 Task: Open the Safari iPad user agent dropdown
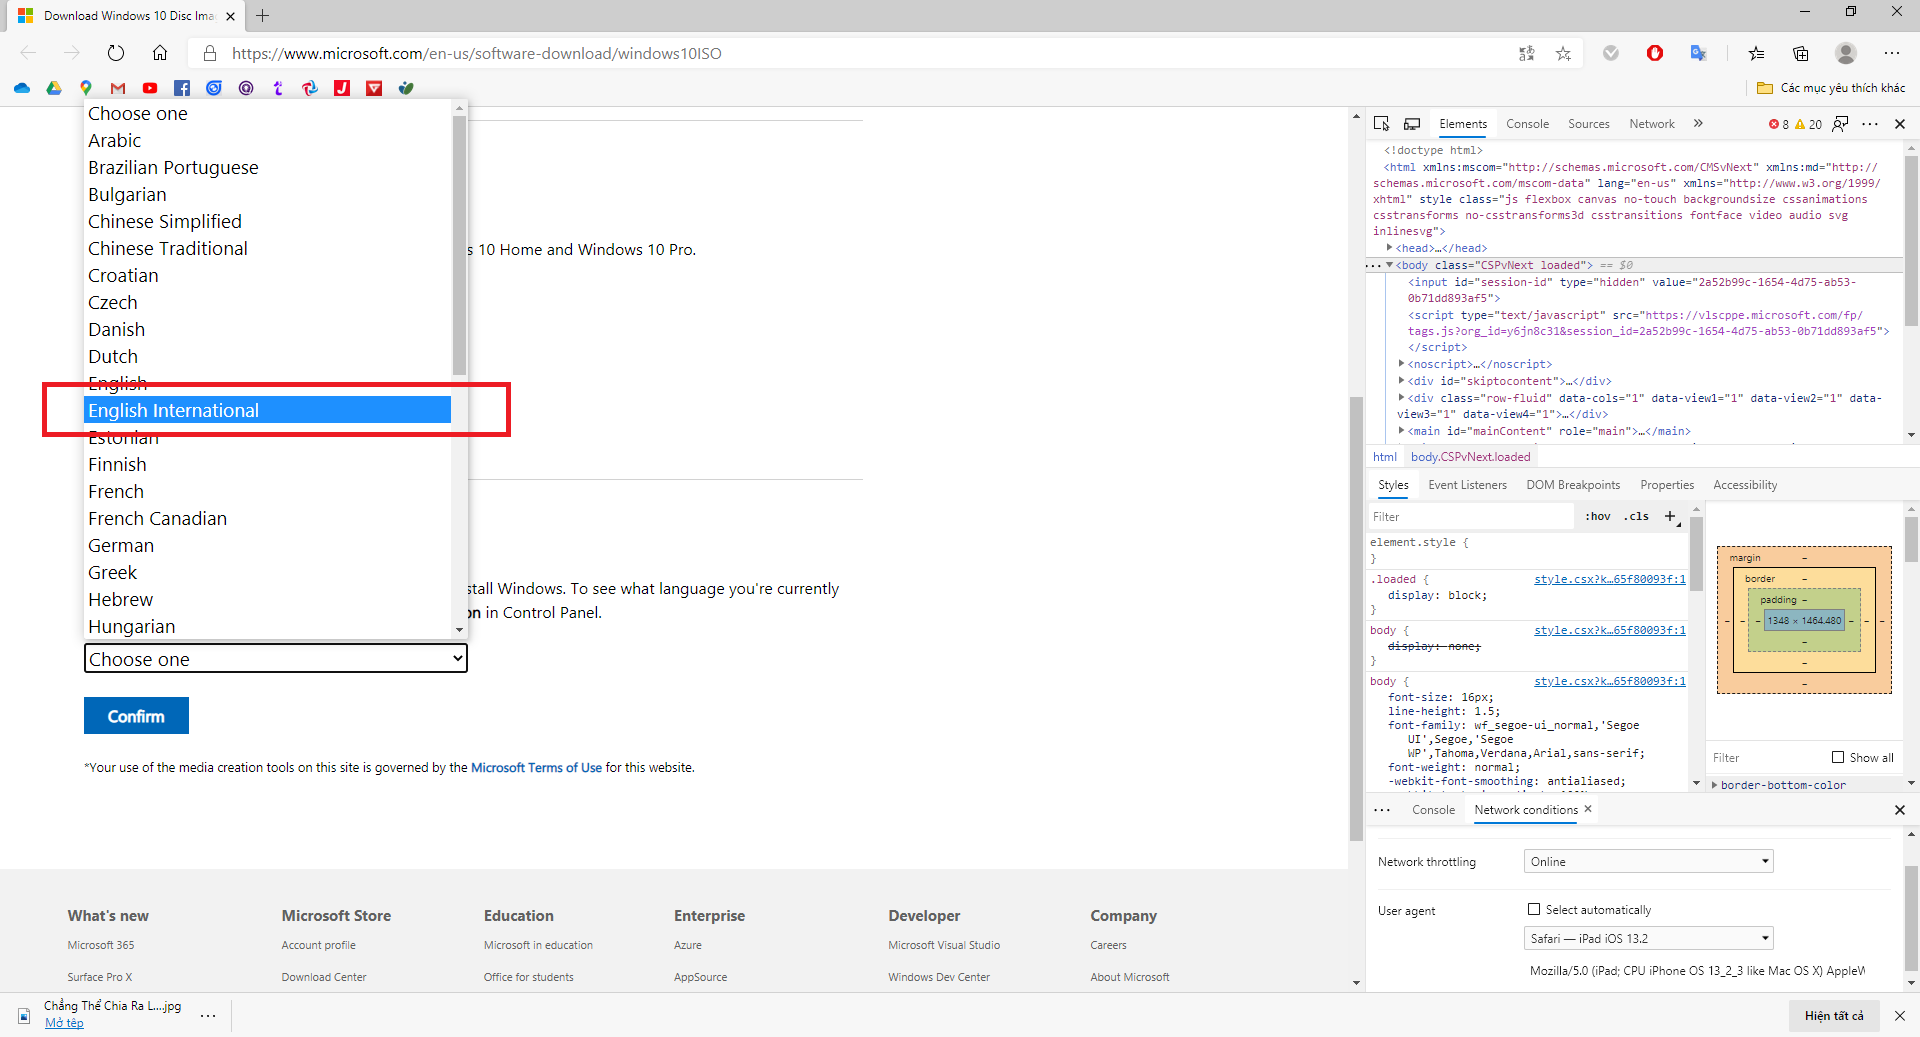[1649, 938]
